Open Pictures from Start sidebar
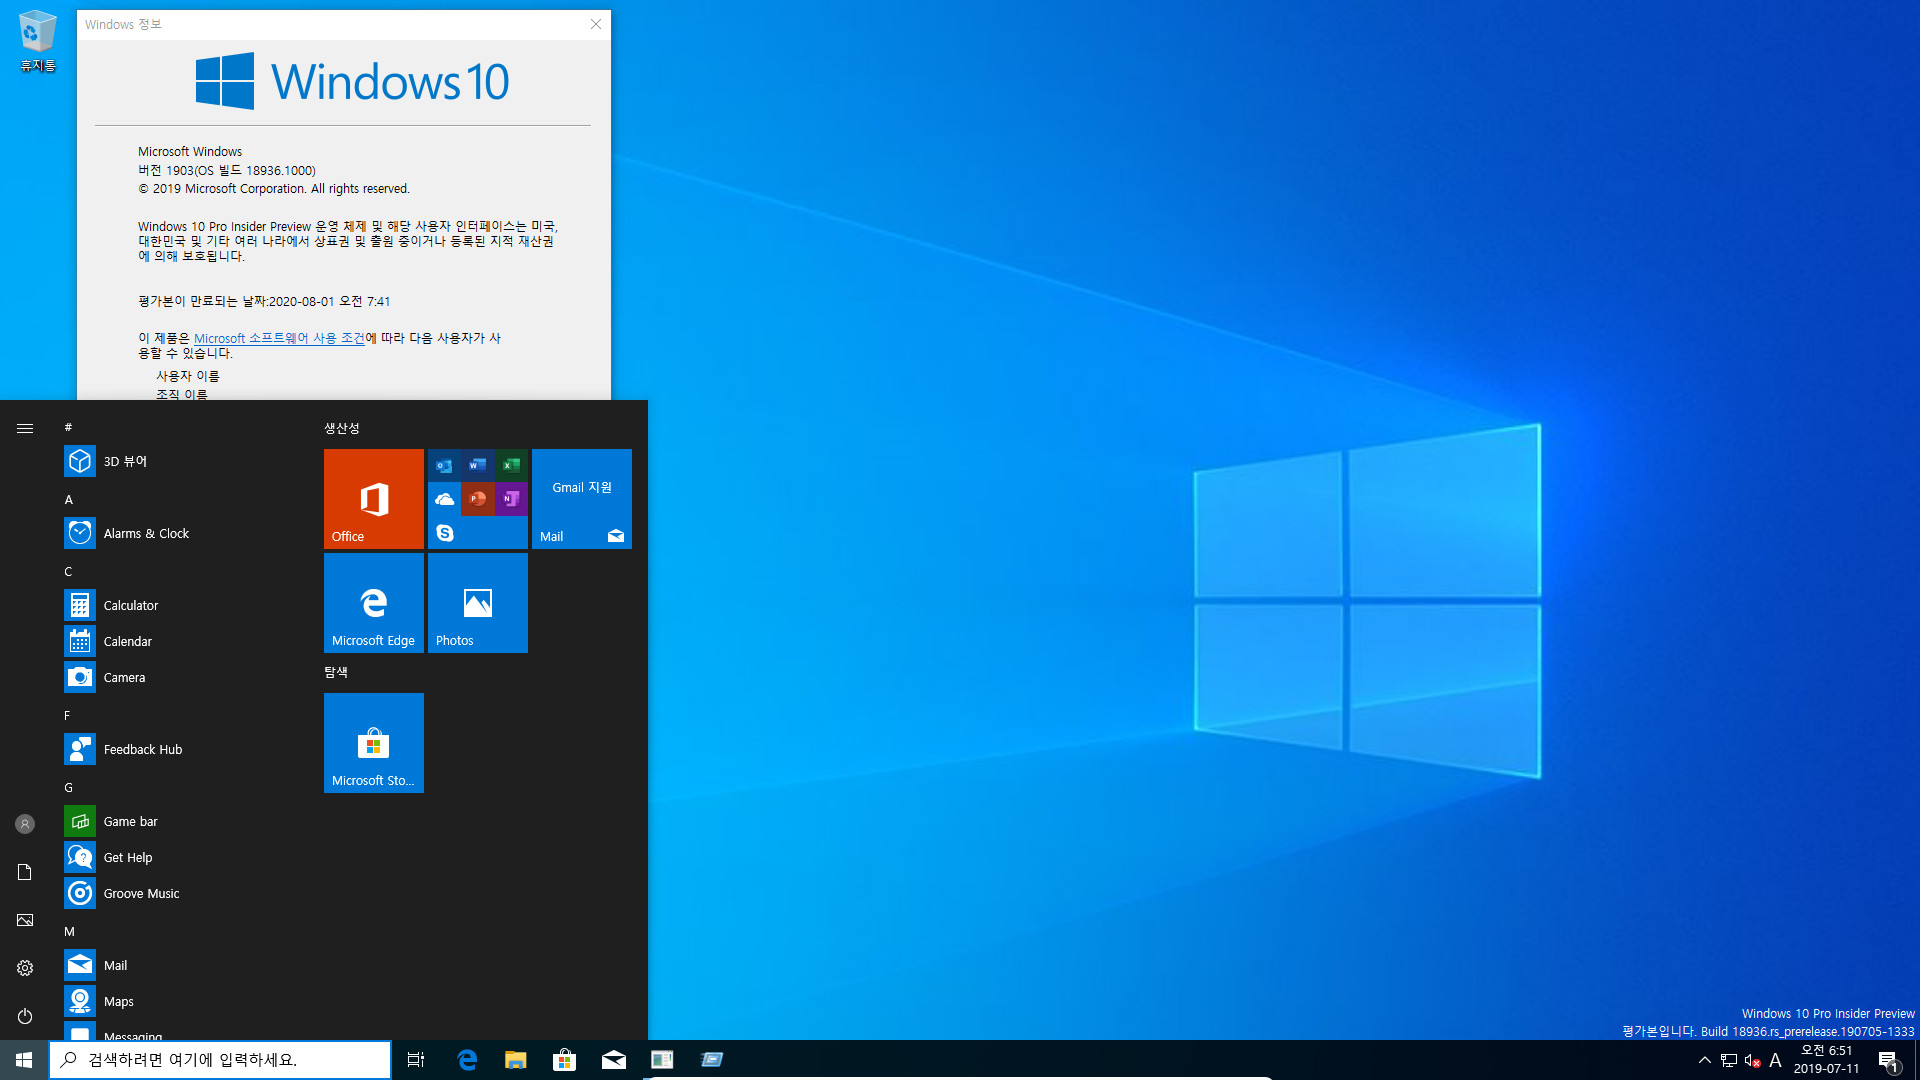Screen dimensions: 1920x1080 coord(25,920)
